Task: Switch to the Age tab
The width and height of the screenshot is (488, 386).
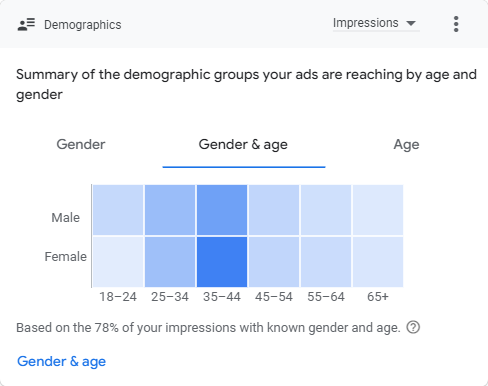Action: pos(406,145)
